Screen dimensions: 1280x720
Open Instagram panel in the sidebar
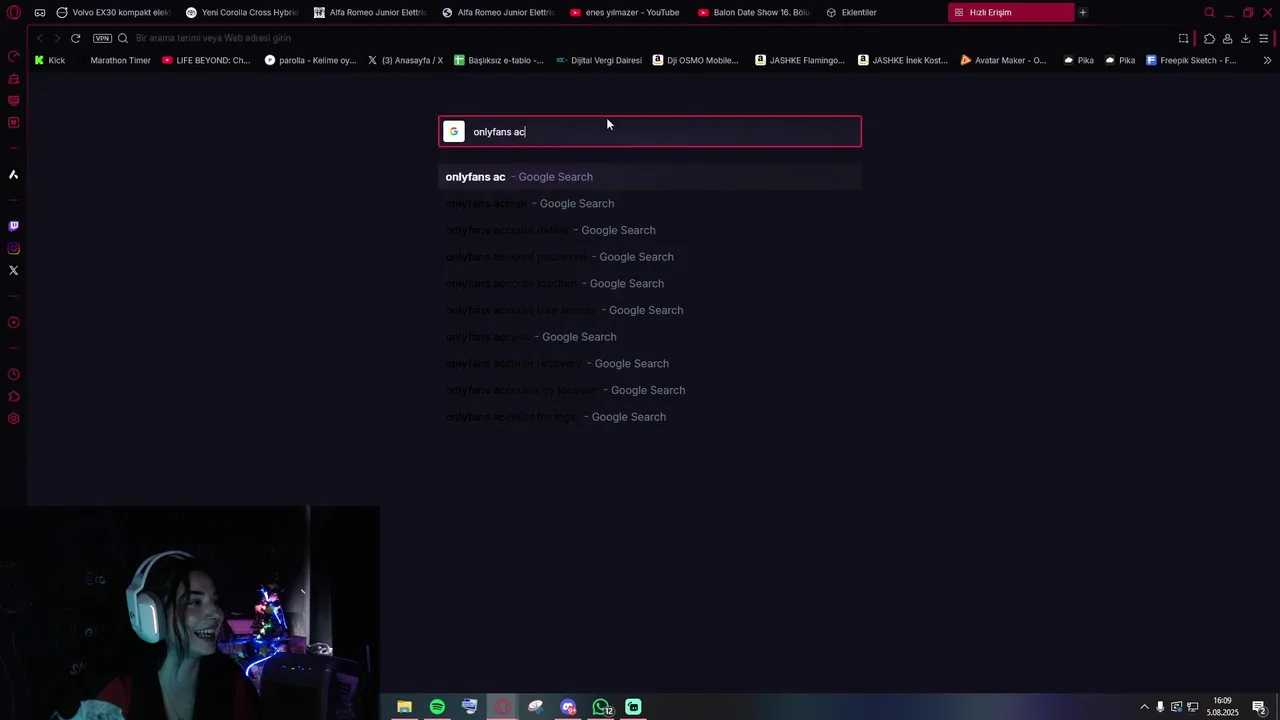click(13, 248)
